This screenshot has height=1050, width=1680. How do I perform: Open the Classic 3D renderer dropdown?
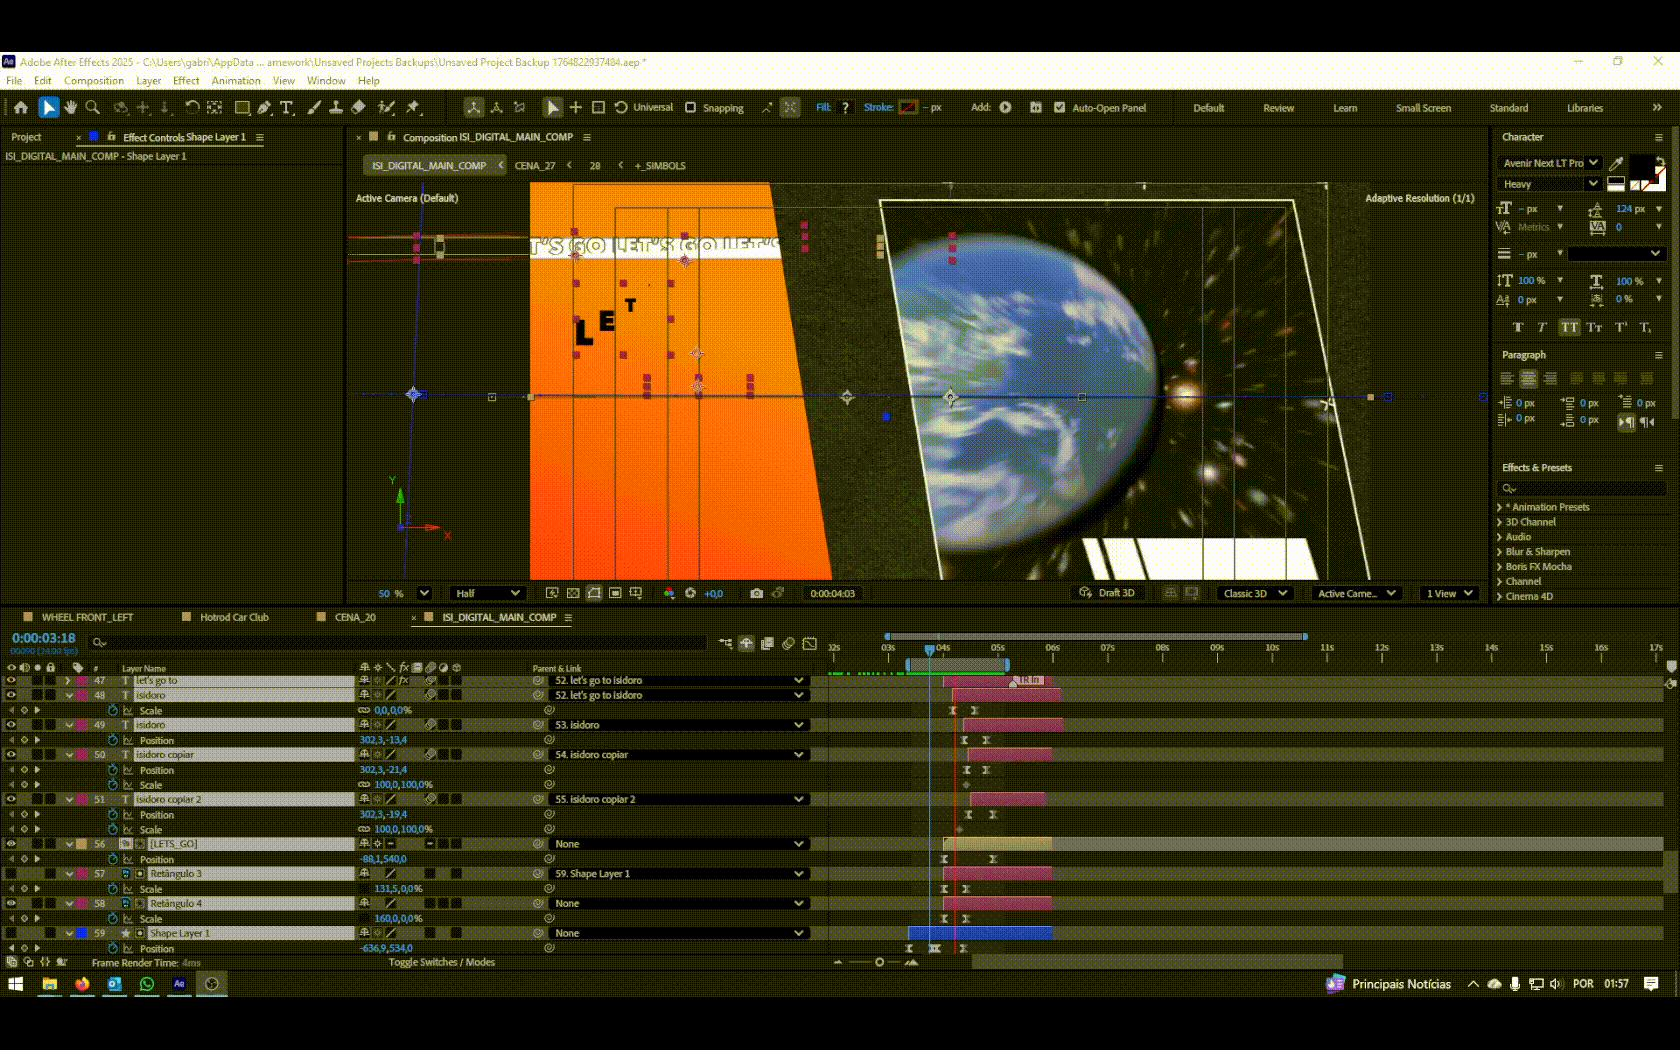[x=1255, y=593]
